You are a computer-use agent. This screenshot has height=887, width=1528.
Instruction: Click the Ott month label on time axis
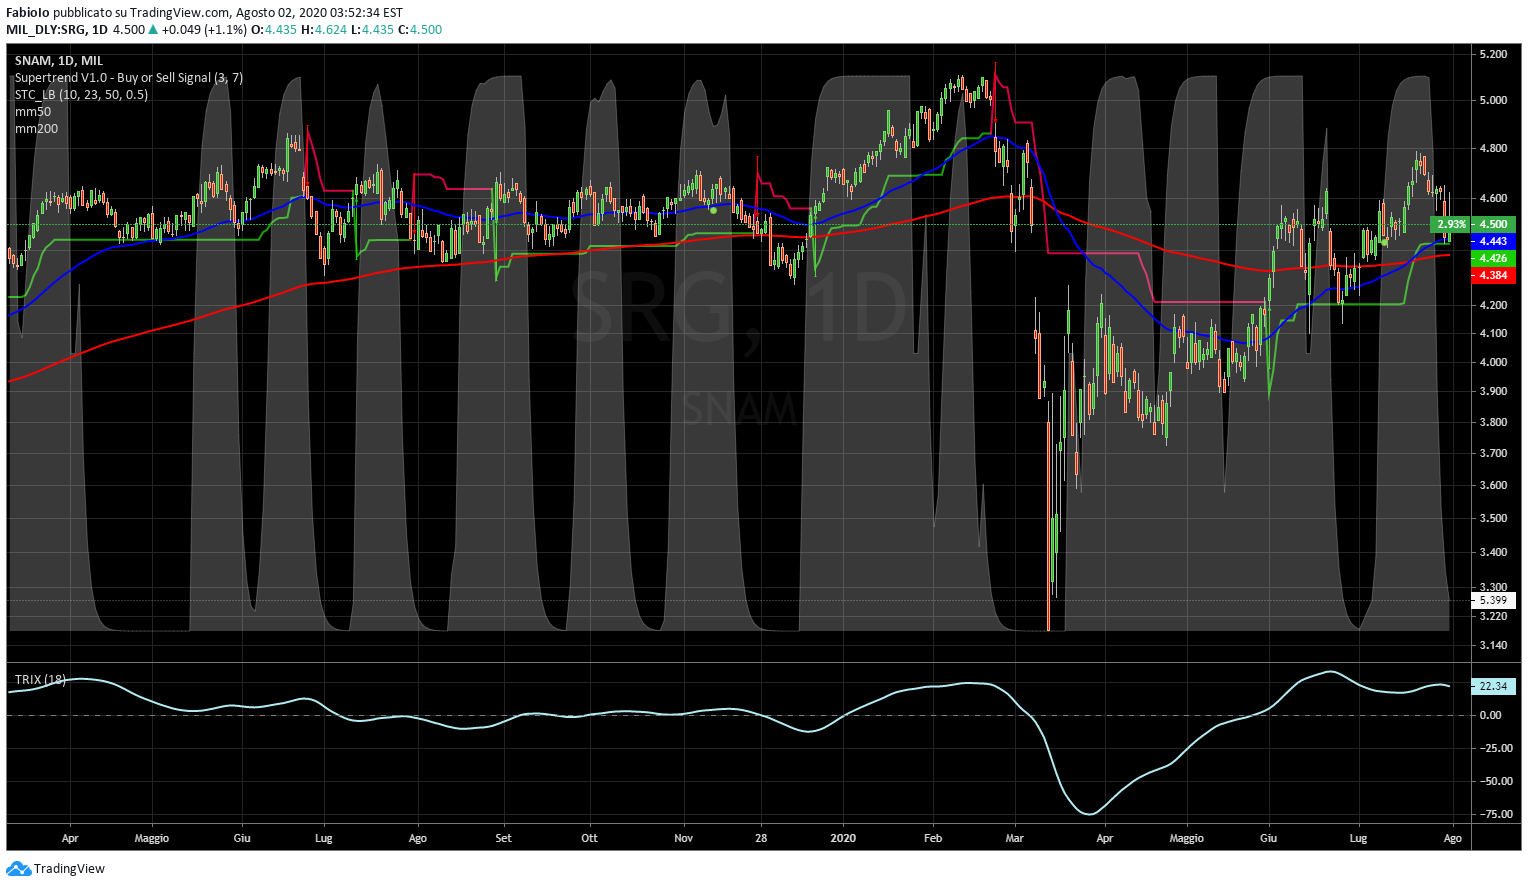point(589,838)
